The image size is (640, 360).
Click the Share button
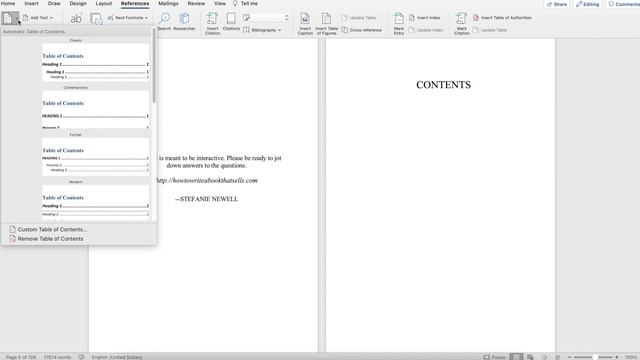click(x=557, y=4)
